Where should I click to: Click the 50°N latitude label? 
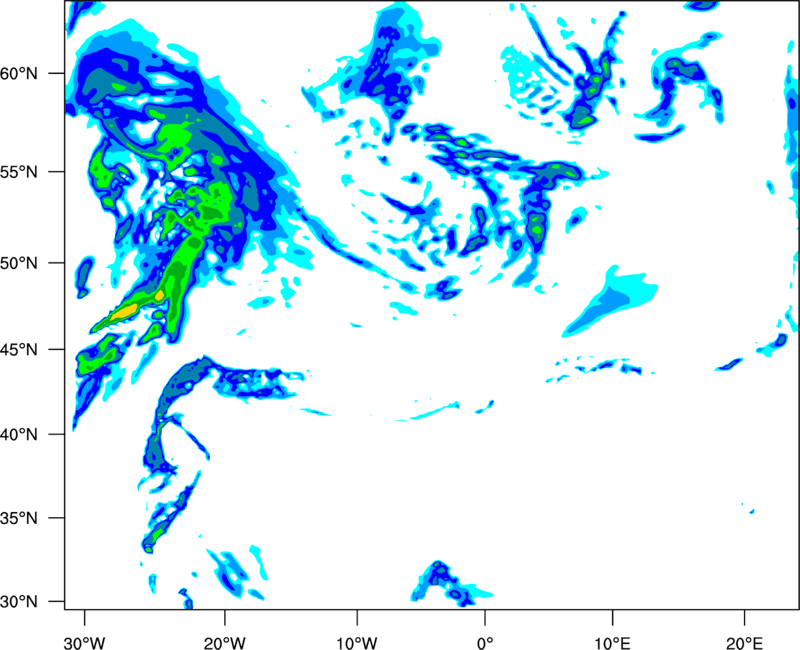[19, 263]
